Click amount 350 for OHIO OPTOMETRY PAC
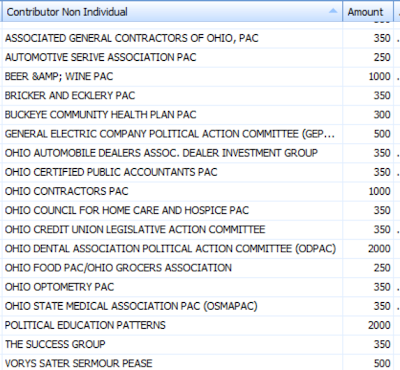 pyautogui.click(x=382, y=287)
